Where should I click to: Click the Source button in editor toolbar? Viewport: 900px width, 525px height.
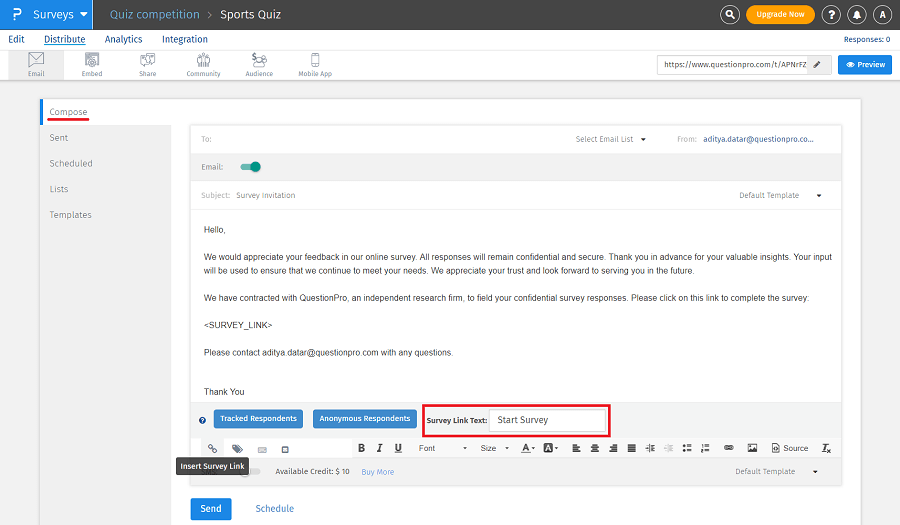(790, 448)
